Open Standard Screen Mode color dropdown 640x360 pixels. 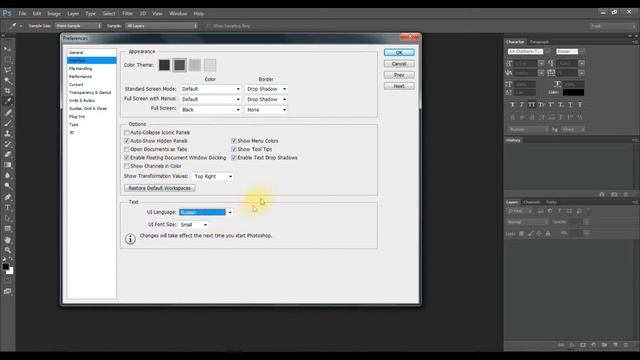click(x=210, y=89)
